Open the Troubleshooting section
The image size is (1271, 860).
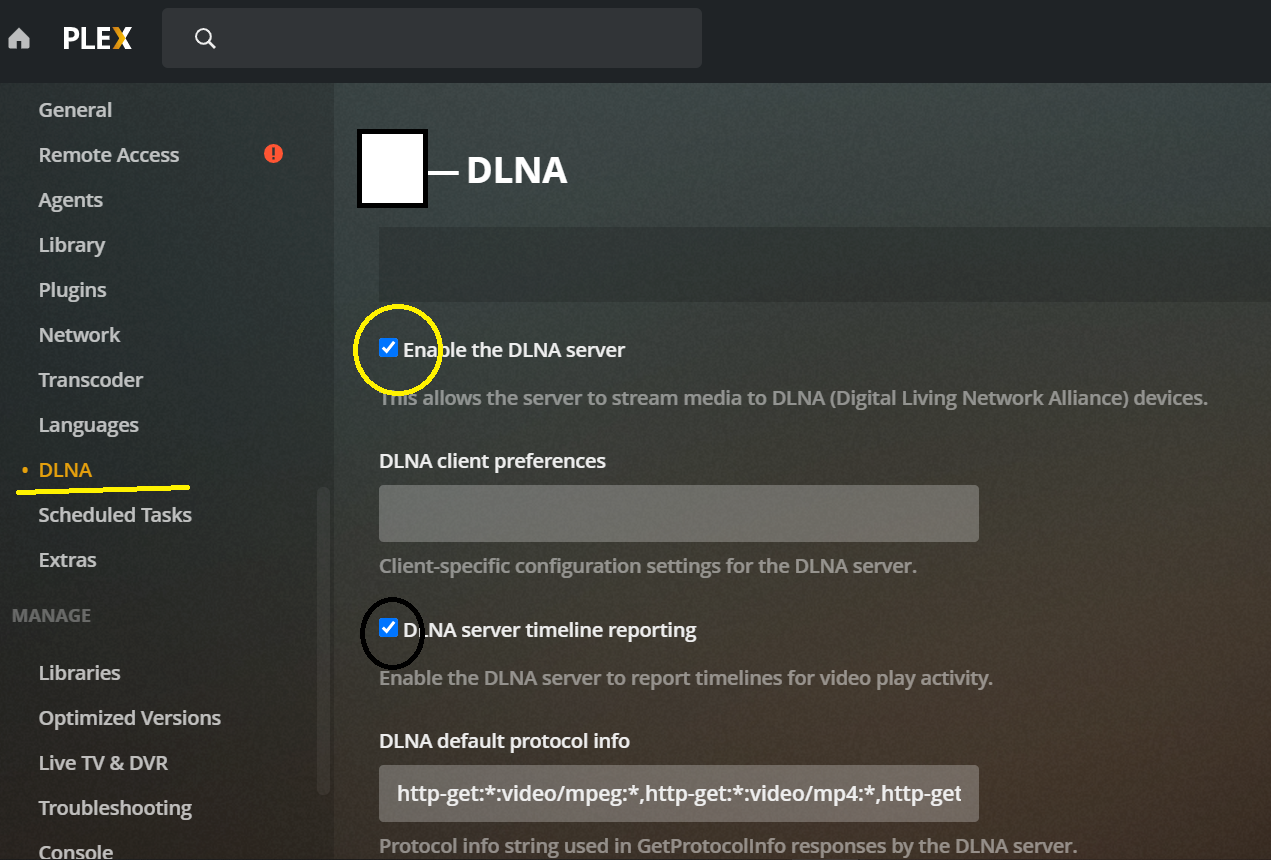(115, 807)
